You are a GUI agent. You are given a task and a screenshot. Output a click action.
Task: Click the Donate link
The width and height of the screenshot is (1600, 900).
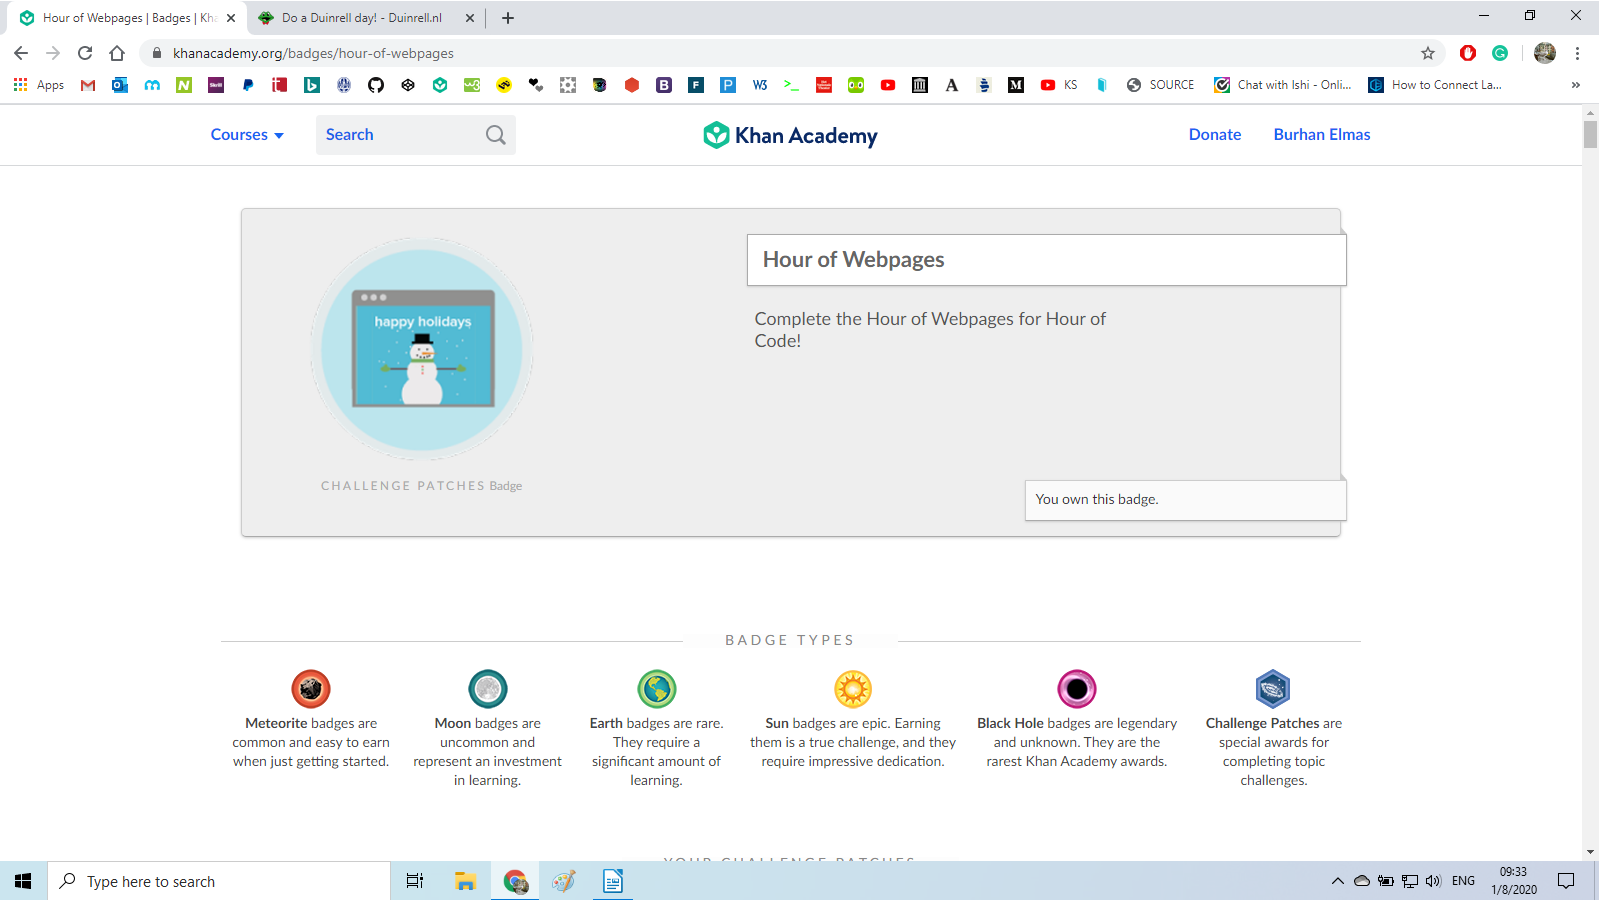1215,135
